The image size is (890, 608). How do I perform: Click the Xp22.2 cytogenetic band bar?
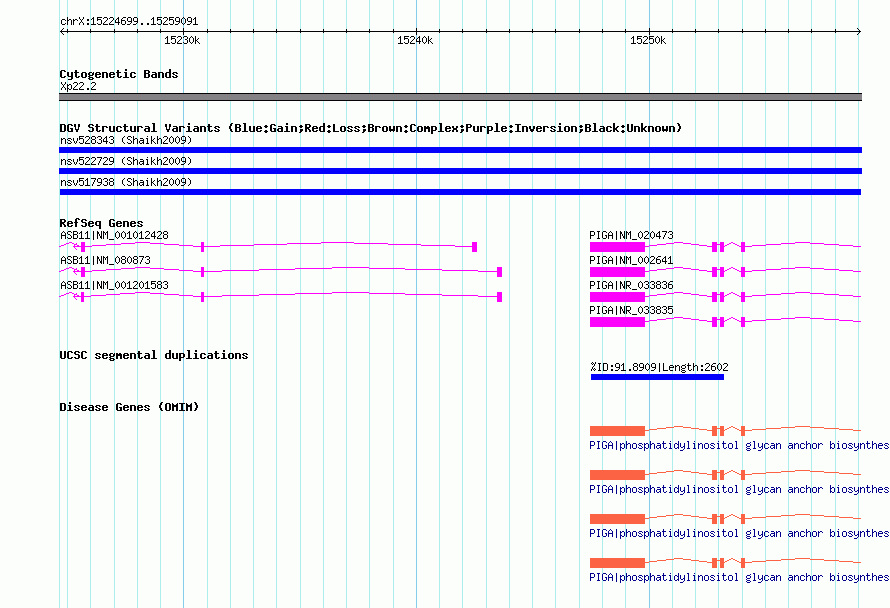click(460, 97)
